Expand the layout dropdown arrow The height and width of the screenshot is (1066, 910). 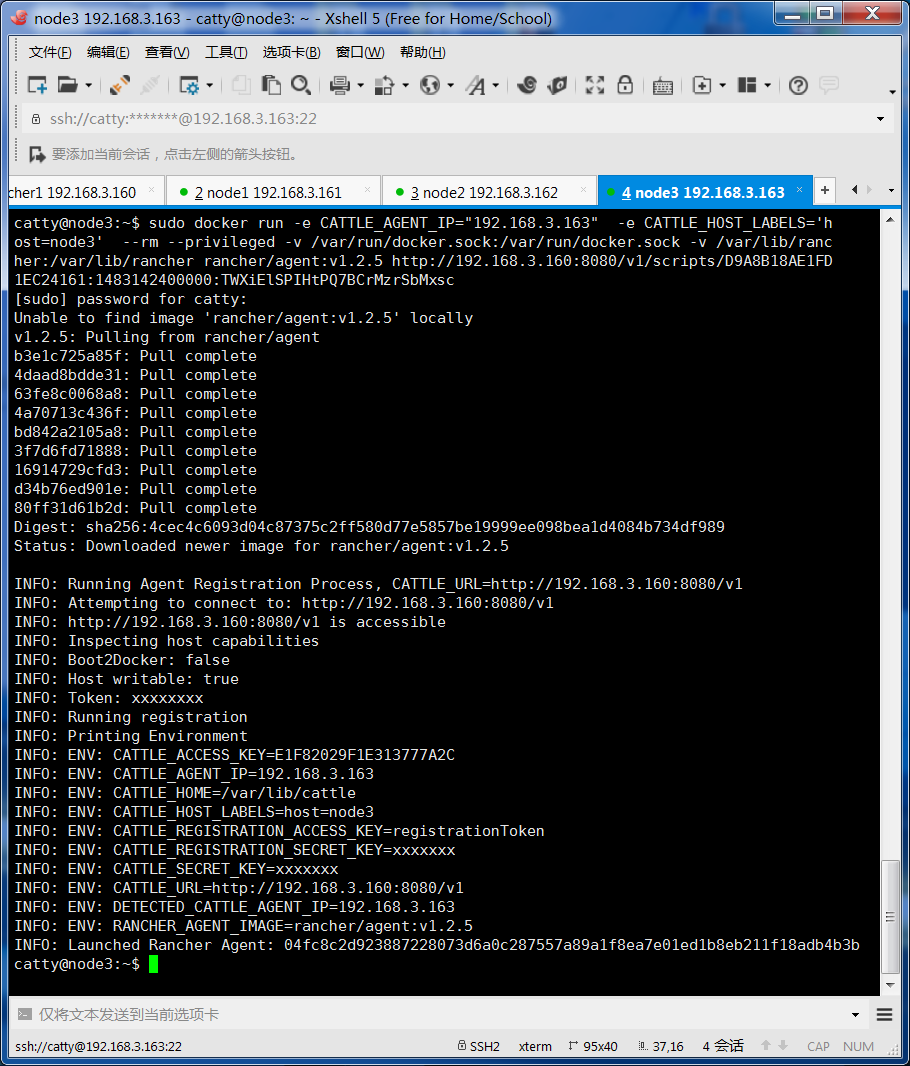[767, 86]
